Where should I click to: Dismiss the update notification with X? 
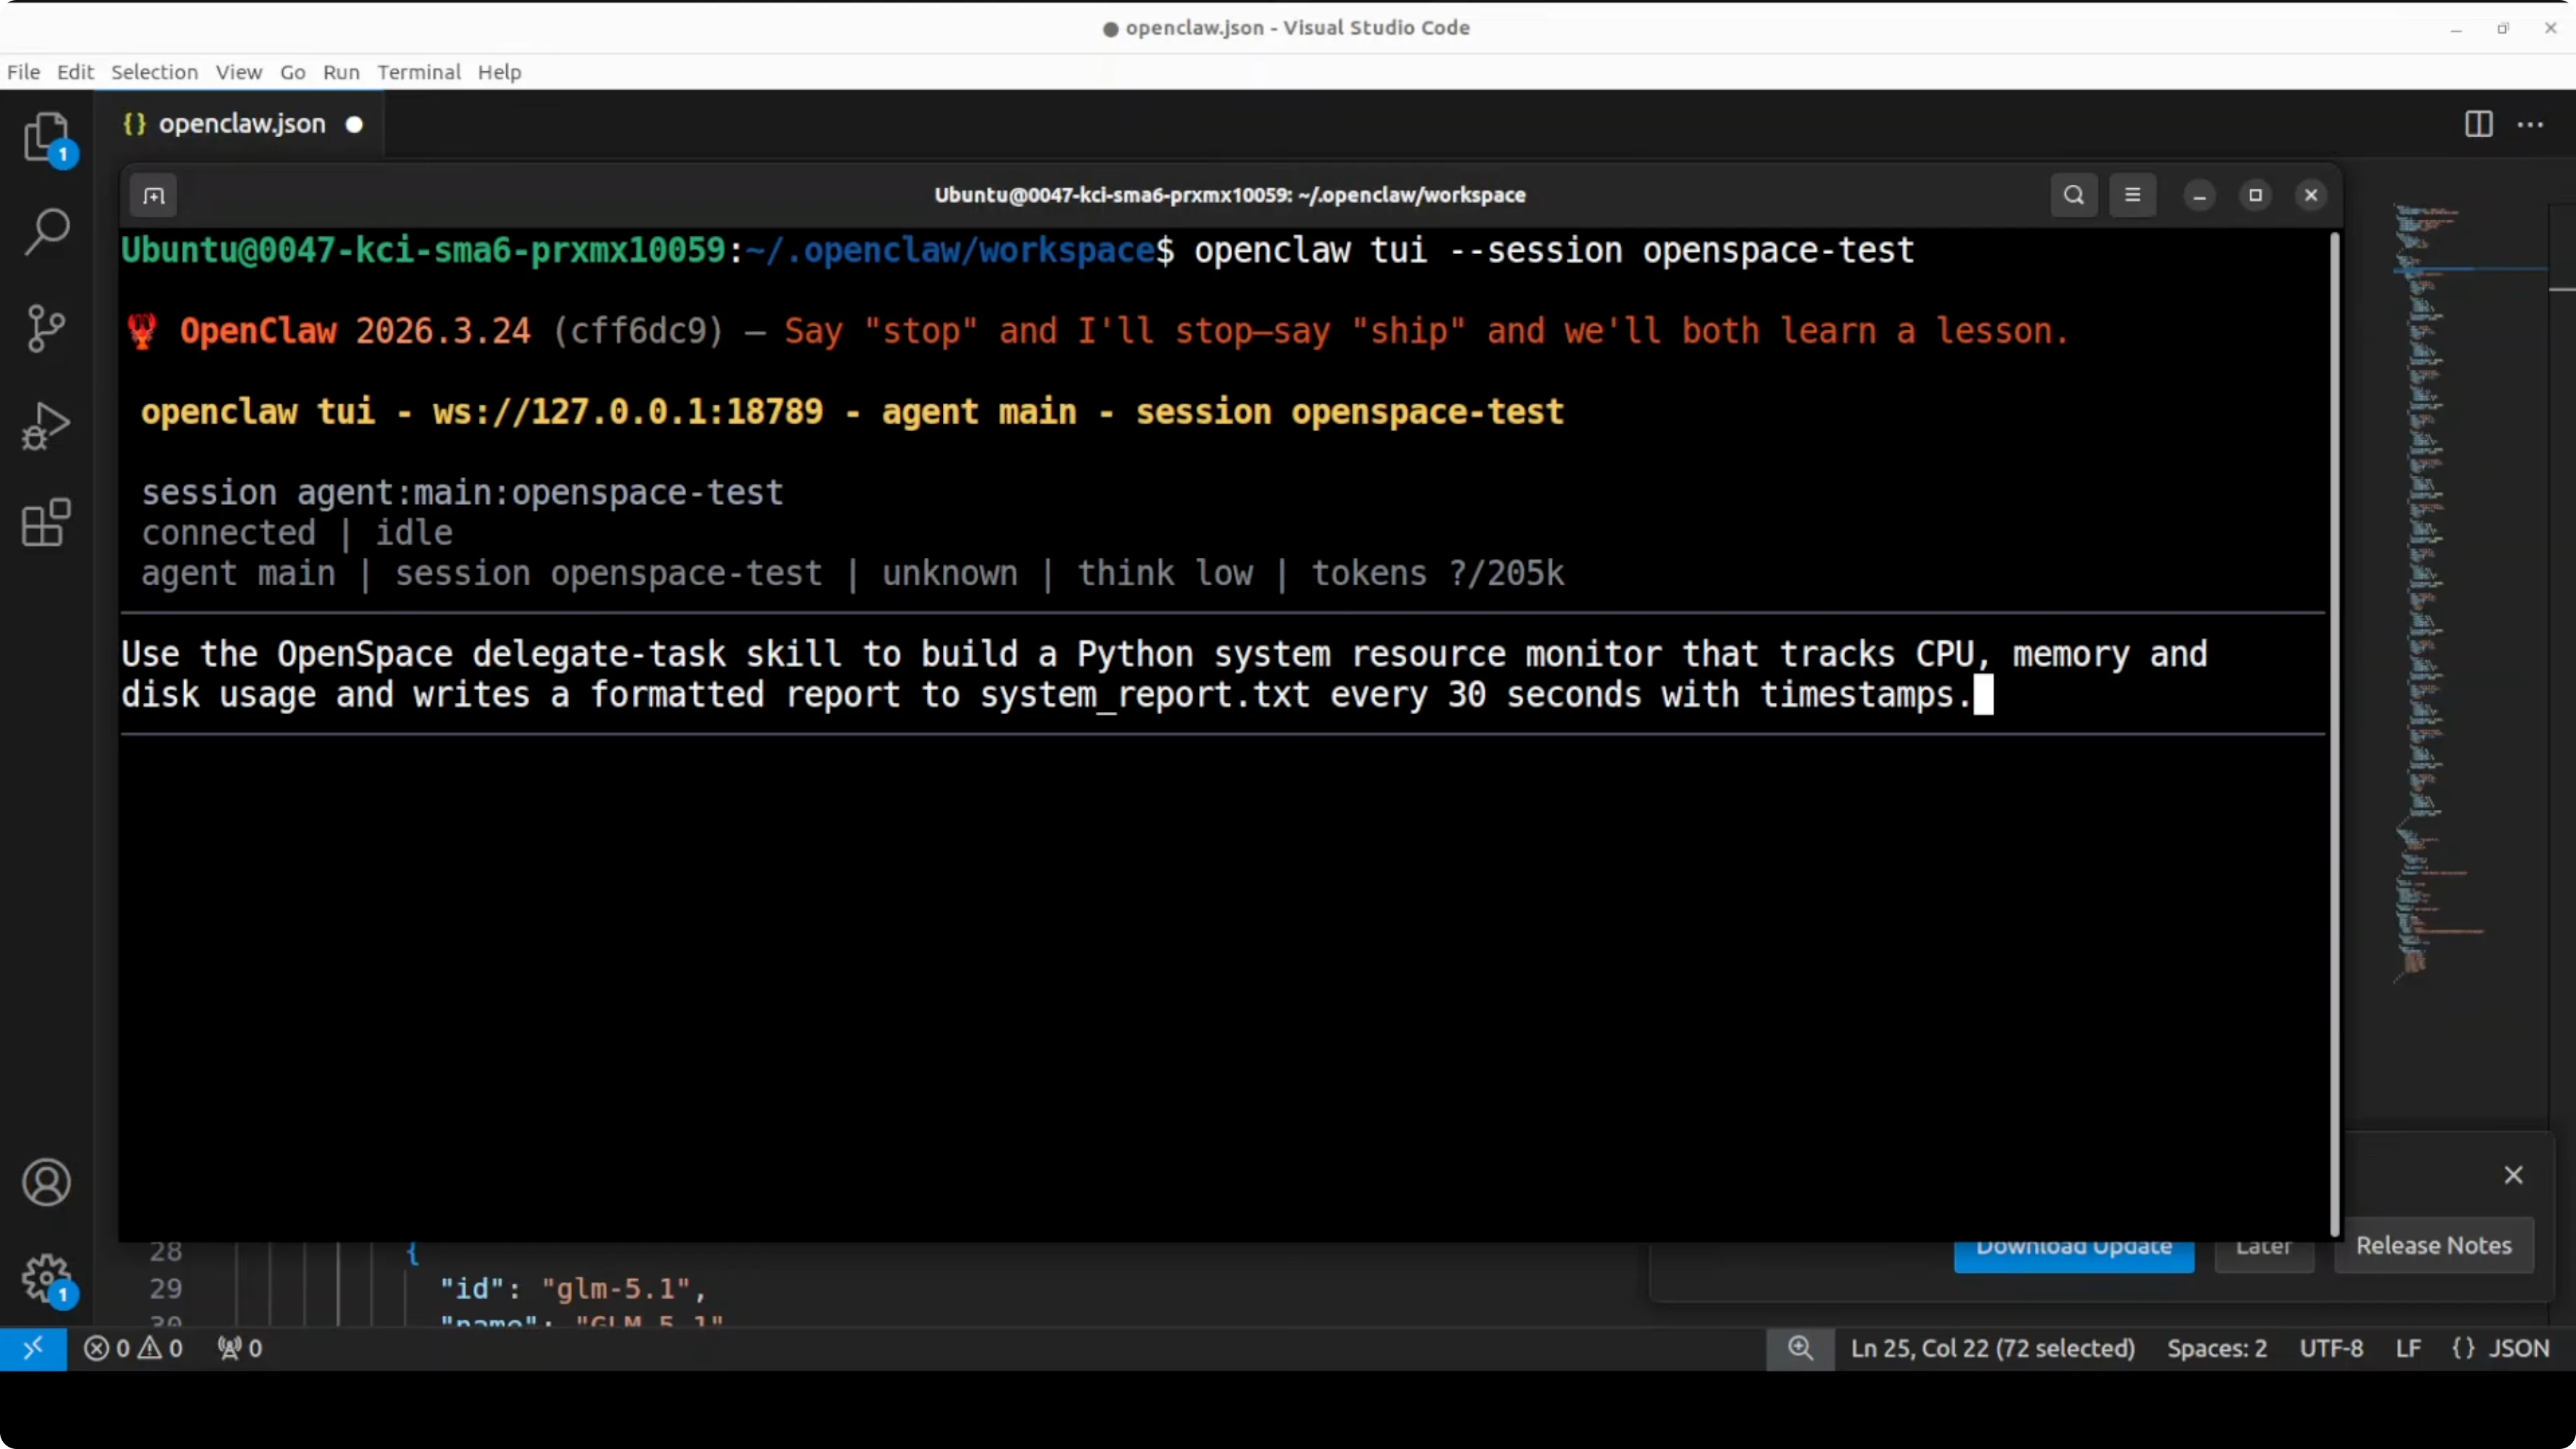click(x=2513, y=1175)
